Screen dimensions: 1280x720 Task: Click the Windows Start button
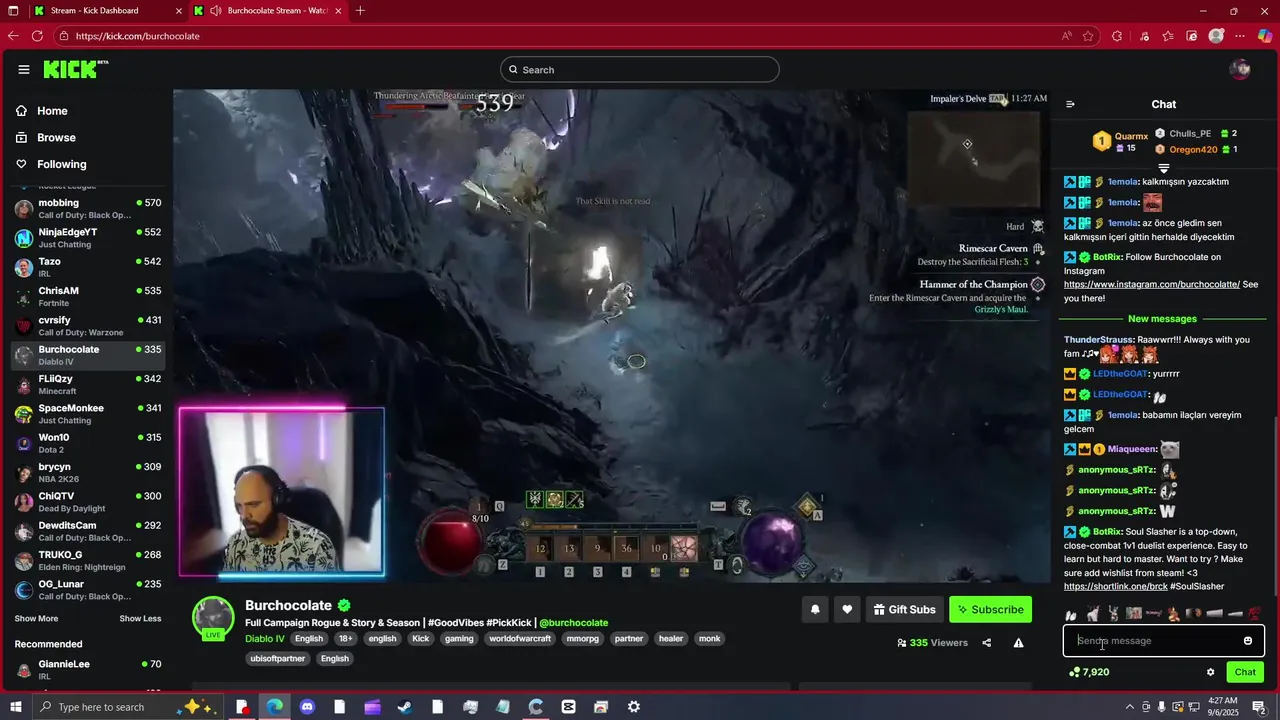click(x=14, y=707)
